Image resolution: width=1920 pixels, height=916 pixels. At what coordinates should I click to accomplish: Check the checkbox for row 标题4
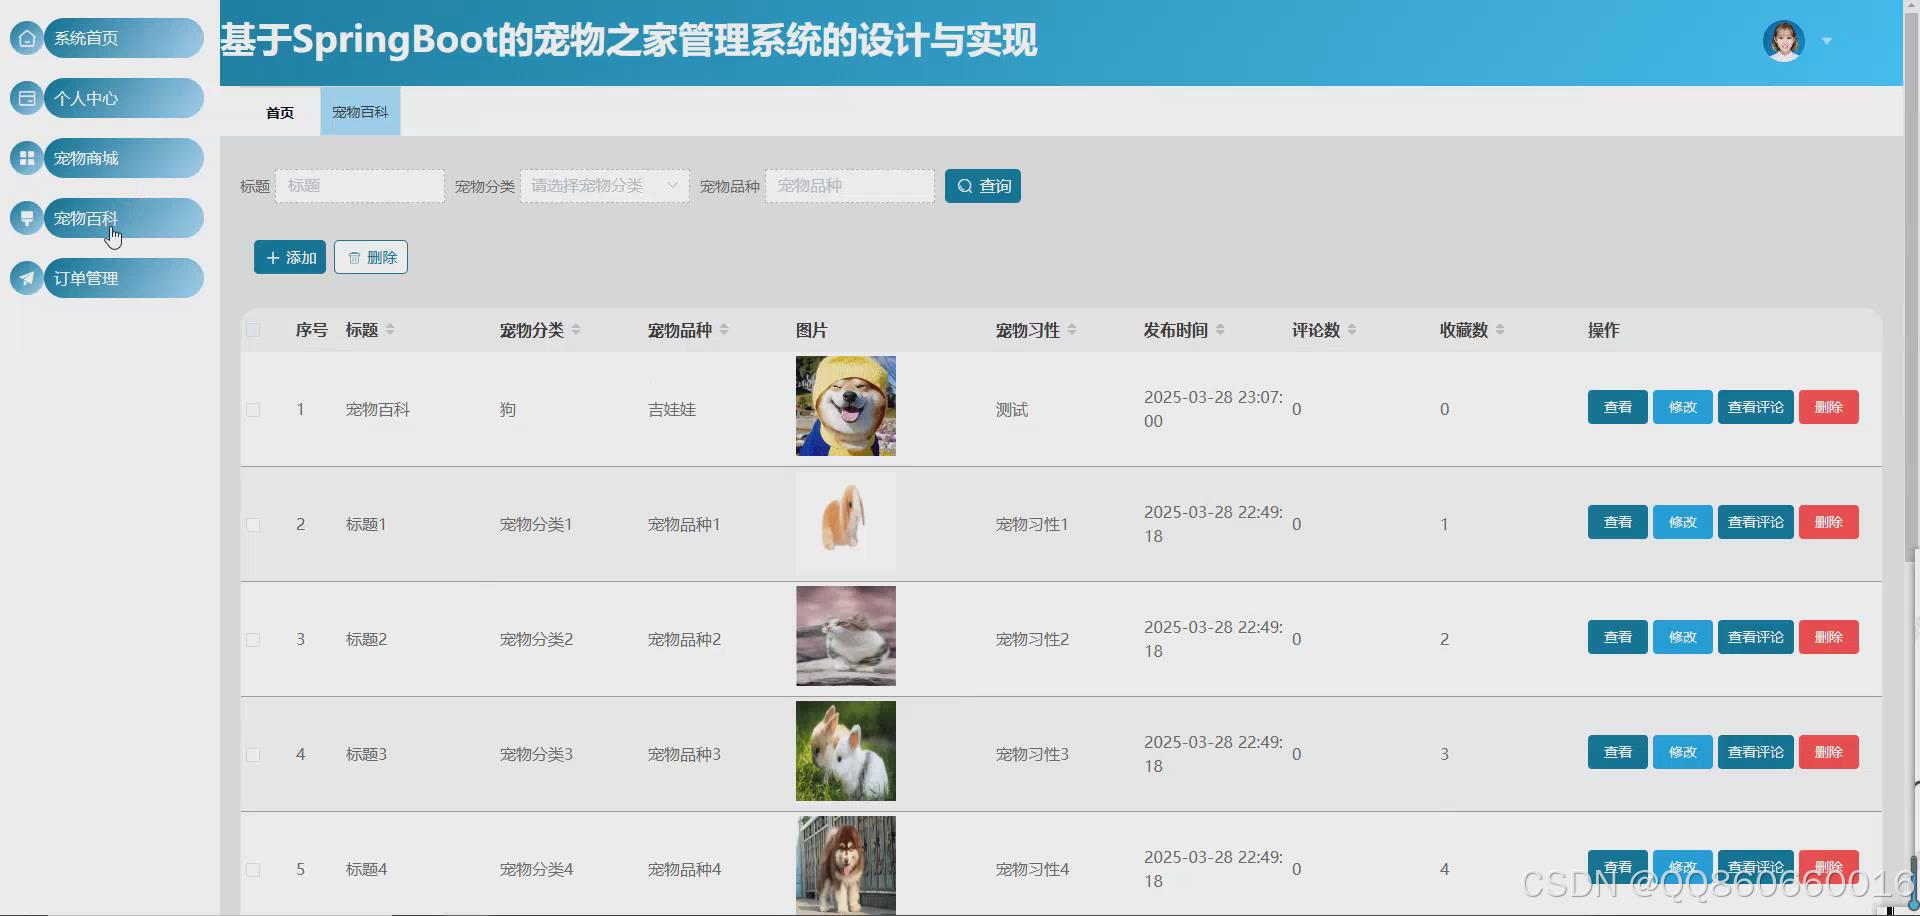(253, 870)
